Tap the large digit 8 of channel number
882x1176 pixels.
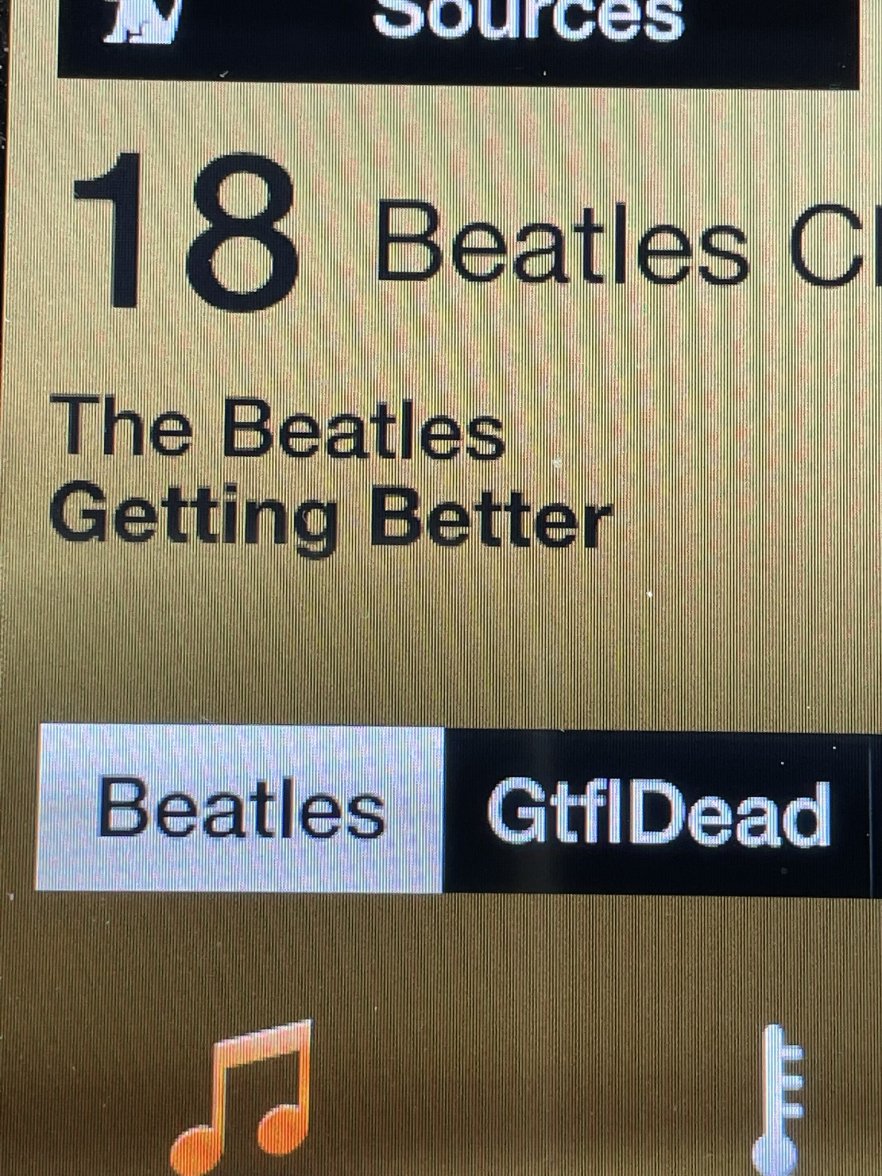(x=242, y=232)
